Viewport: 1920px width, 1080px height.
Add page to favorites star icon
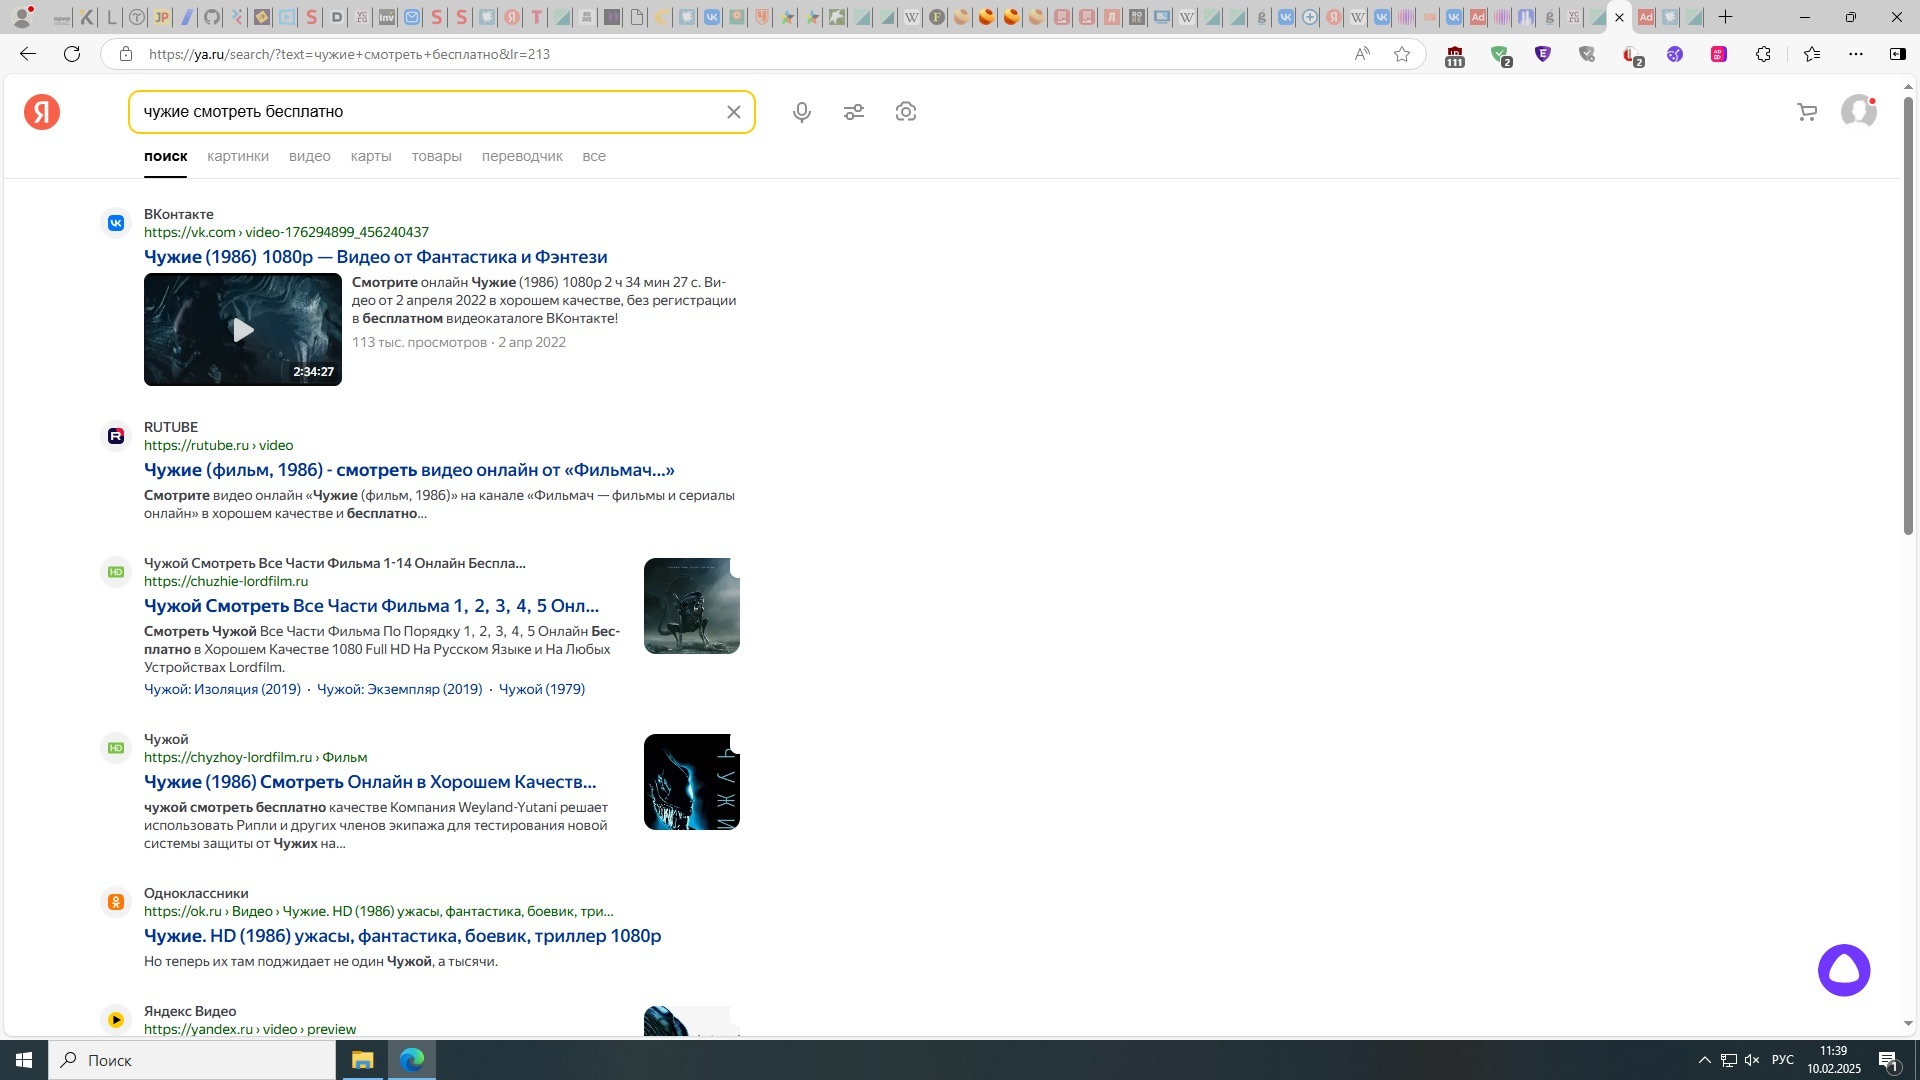pos(1402,54)
